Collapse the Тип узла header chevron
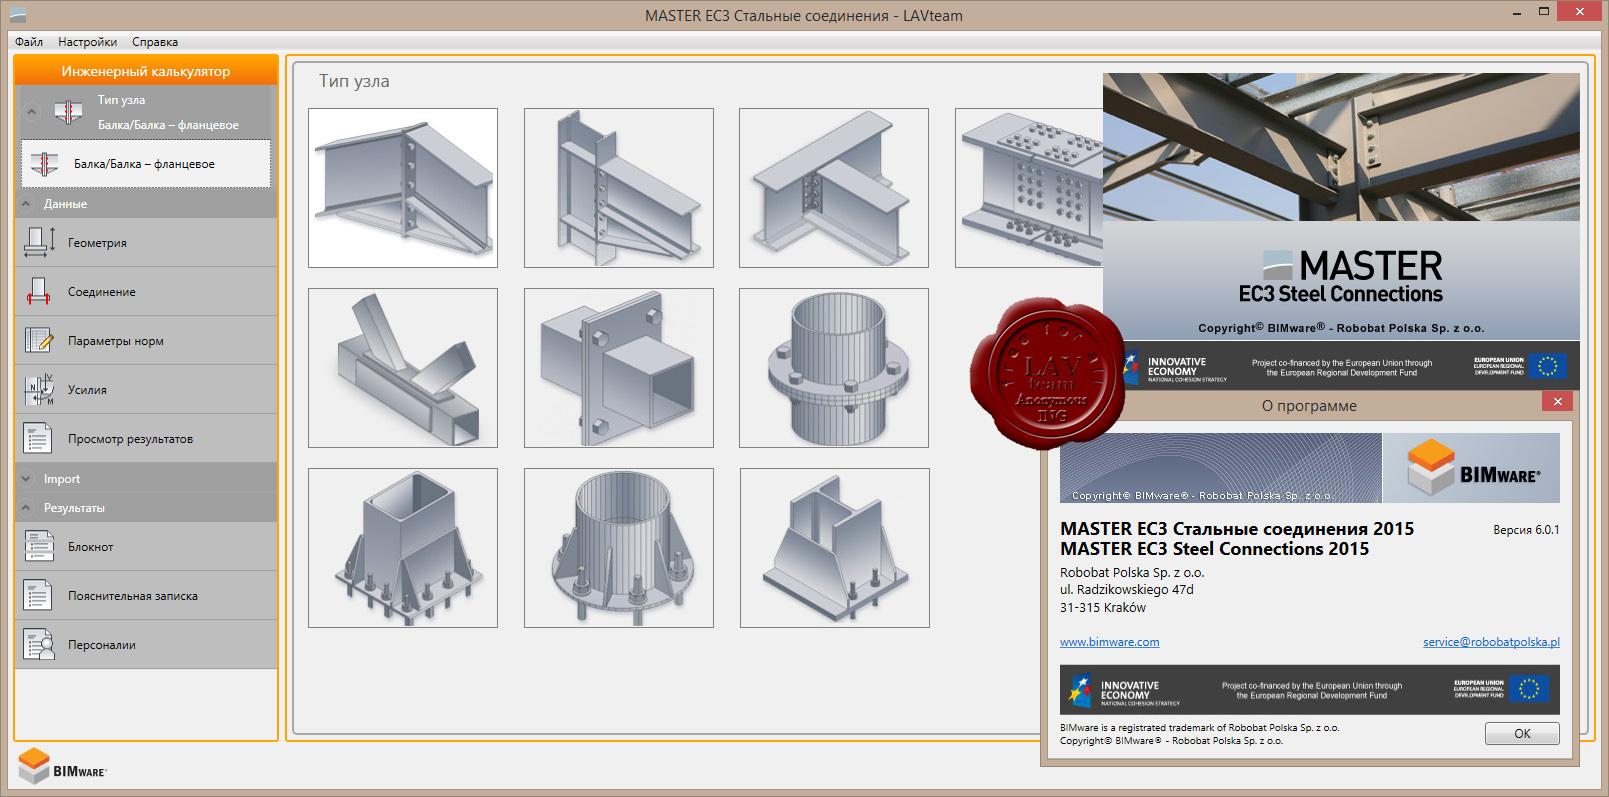1609x797 pixels. tap(31, 111)
